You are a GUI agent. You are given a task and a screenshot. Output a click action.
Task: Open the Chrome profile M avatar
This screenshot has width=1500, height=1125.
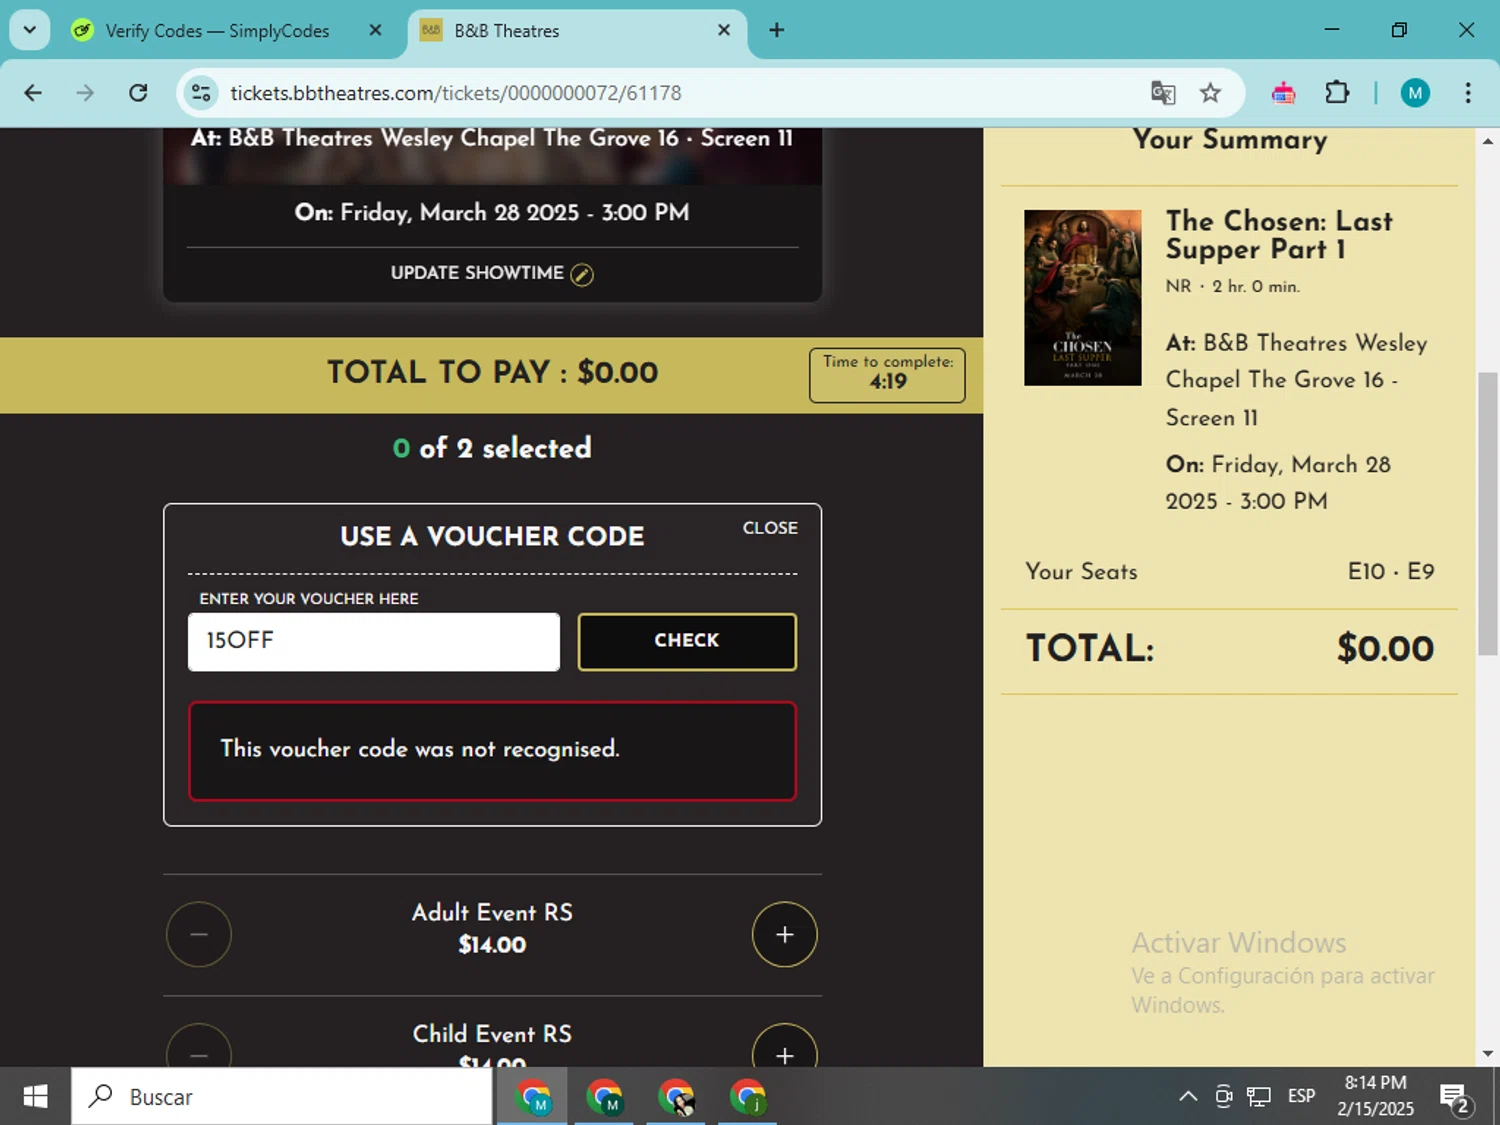[x=1414, y=93]
